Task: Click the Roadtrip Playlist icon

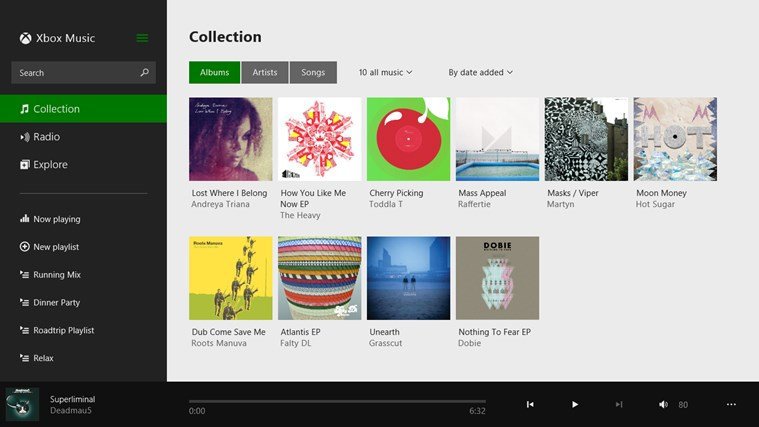Action: [25, 330]
